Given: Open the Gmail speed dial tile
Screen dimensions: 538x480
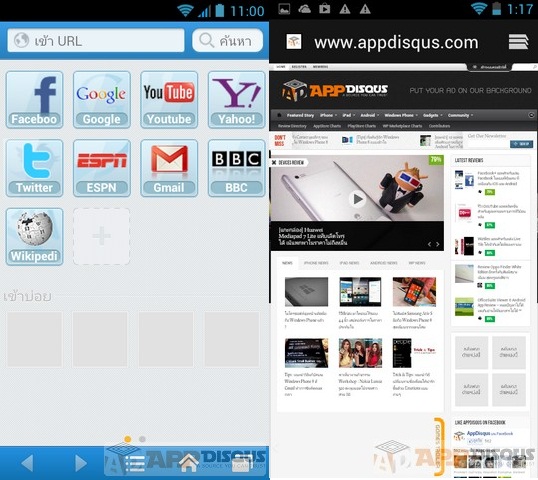Looking at the screenshot, I should coord(169,168).
